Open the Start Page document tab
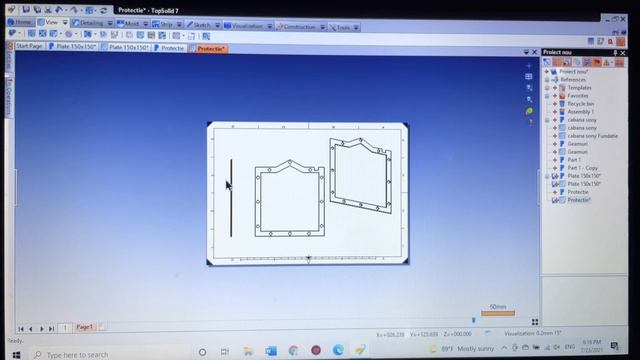640x360 pixels. click(x=29, y=46)
